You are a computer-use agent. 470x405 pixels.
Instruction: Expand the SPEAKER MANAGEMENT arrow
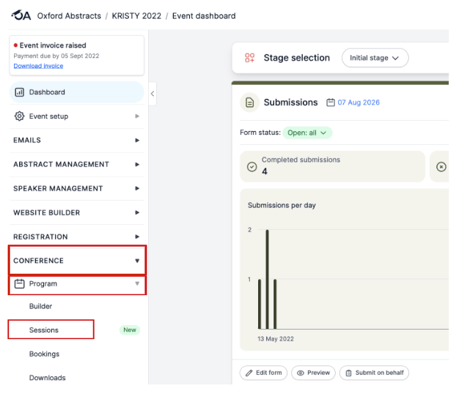pyautogui.click(x=137, y=188)
